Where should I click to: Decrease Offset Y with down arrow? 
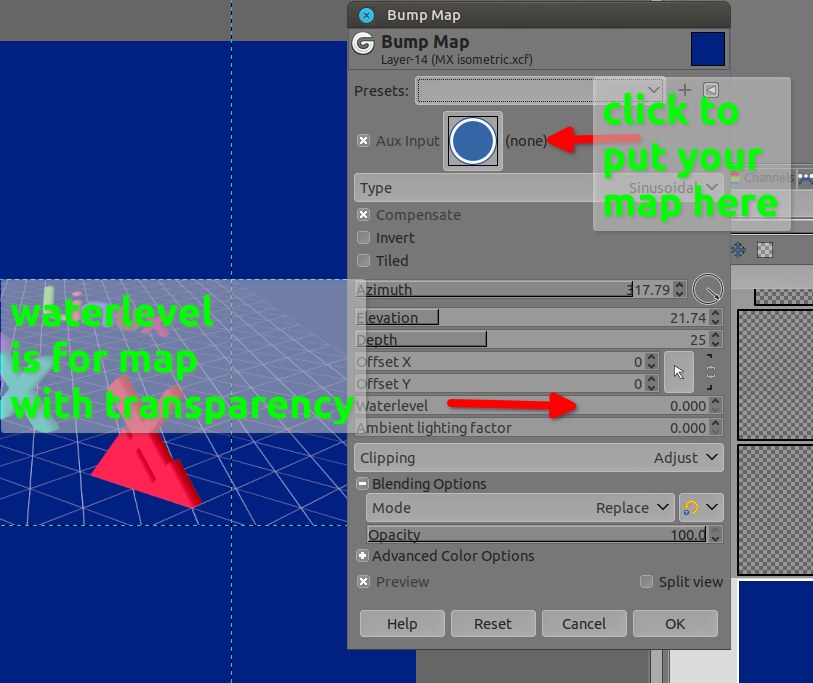[x=652, y=388]
